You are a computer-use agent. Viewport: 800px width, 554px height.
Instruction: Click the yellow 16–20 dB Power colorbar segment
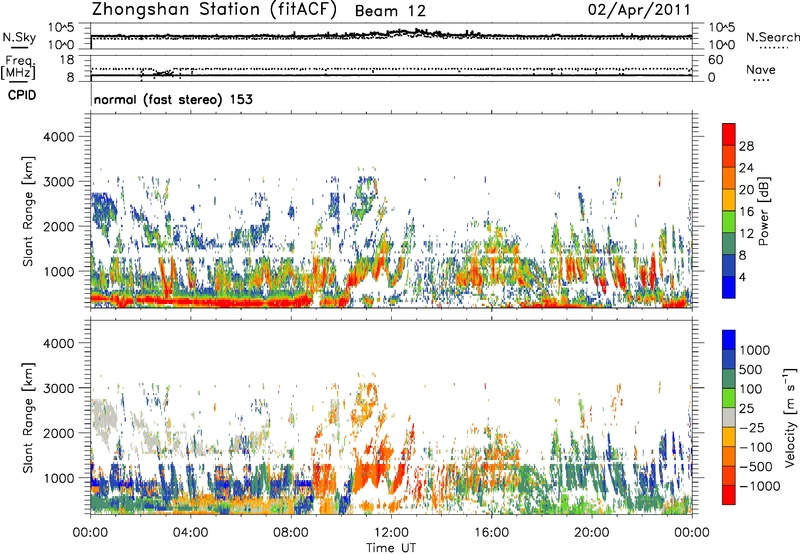point(729,200)
